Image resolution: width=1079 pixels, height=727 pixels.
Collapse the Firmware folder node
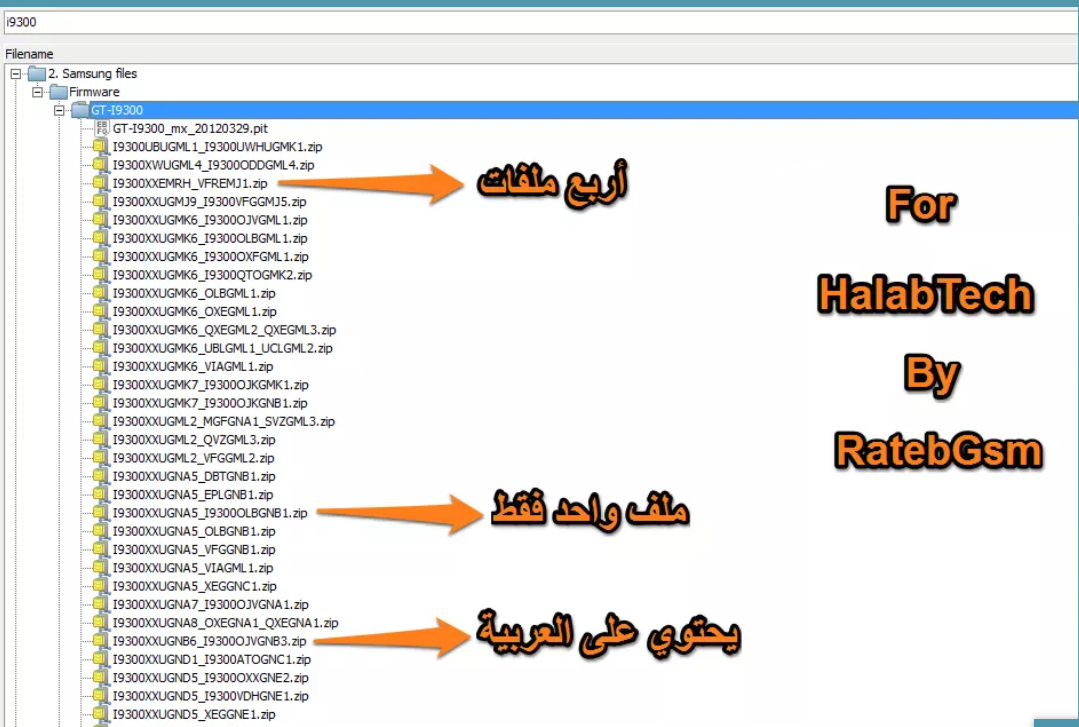coord(38,92)
